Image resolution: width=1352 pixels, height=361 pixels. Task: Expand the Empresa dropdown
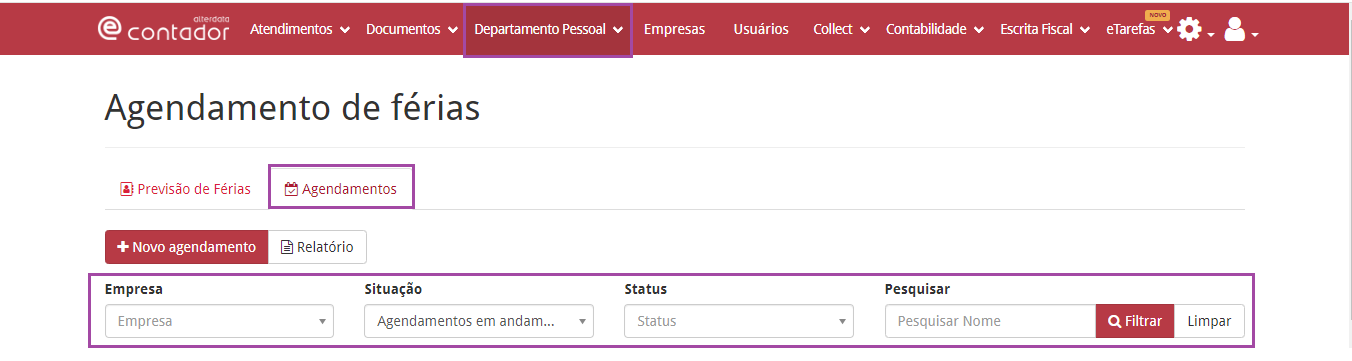click(x=219, y=321)
